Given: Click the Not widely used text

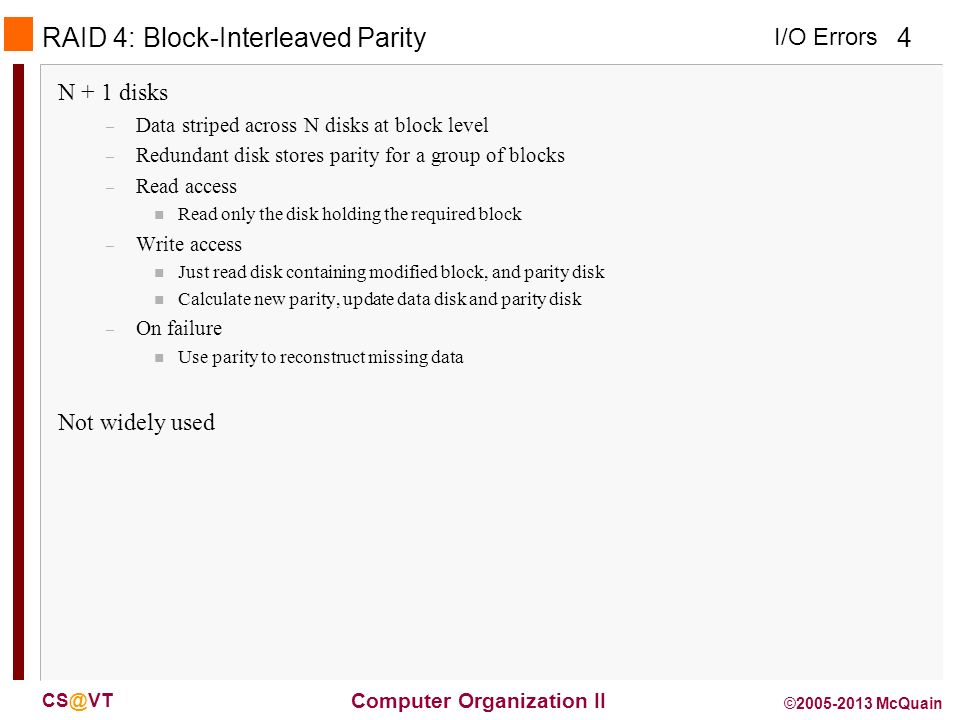Looking at the screenshot, I should tap(137, 423).
